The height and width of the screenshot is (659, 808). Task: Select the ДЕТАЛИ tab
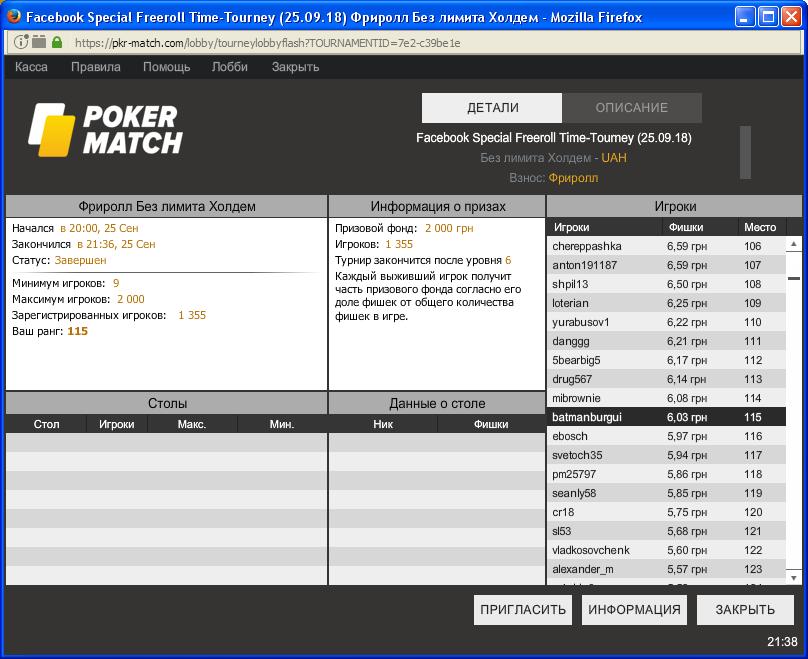pyautogui.click(x=492, y=108)
